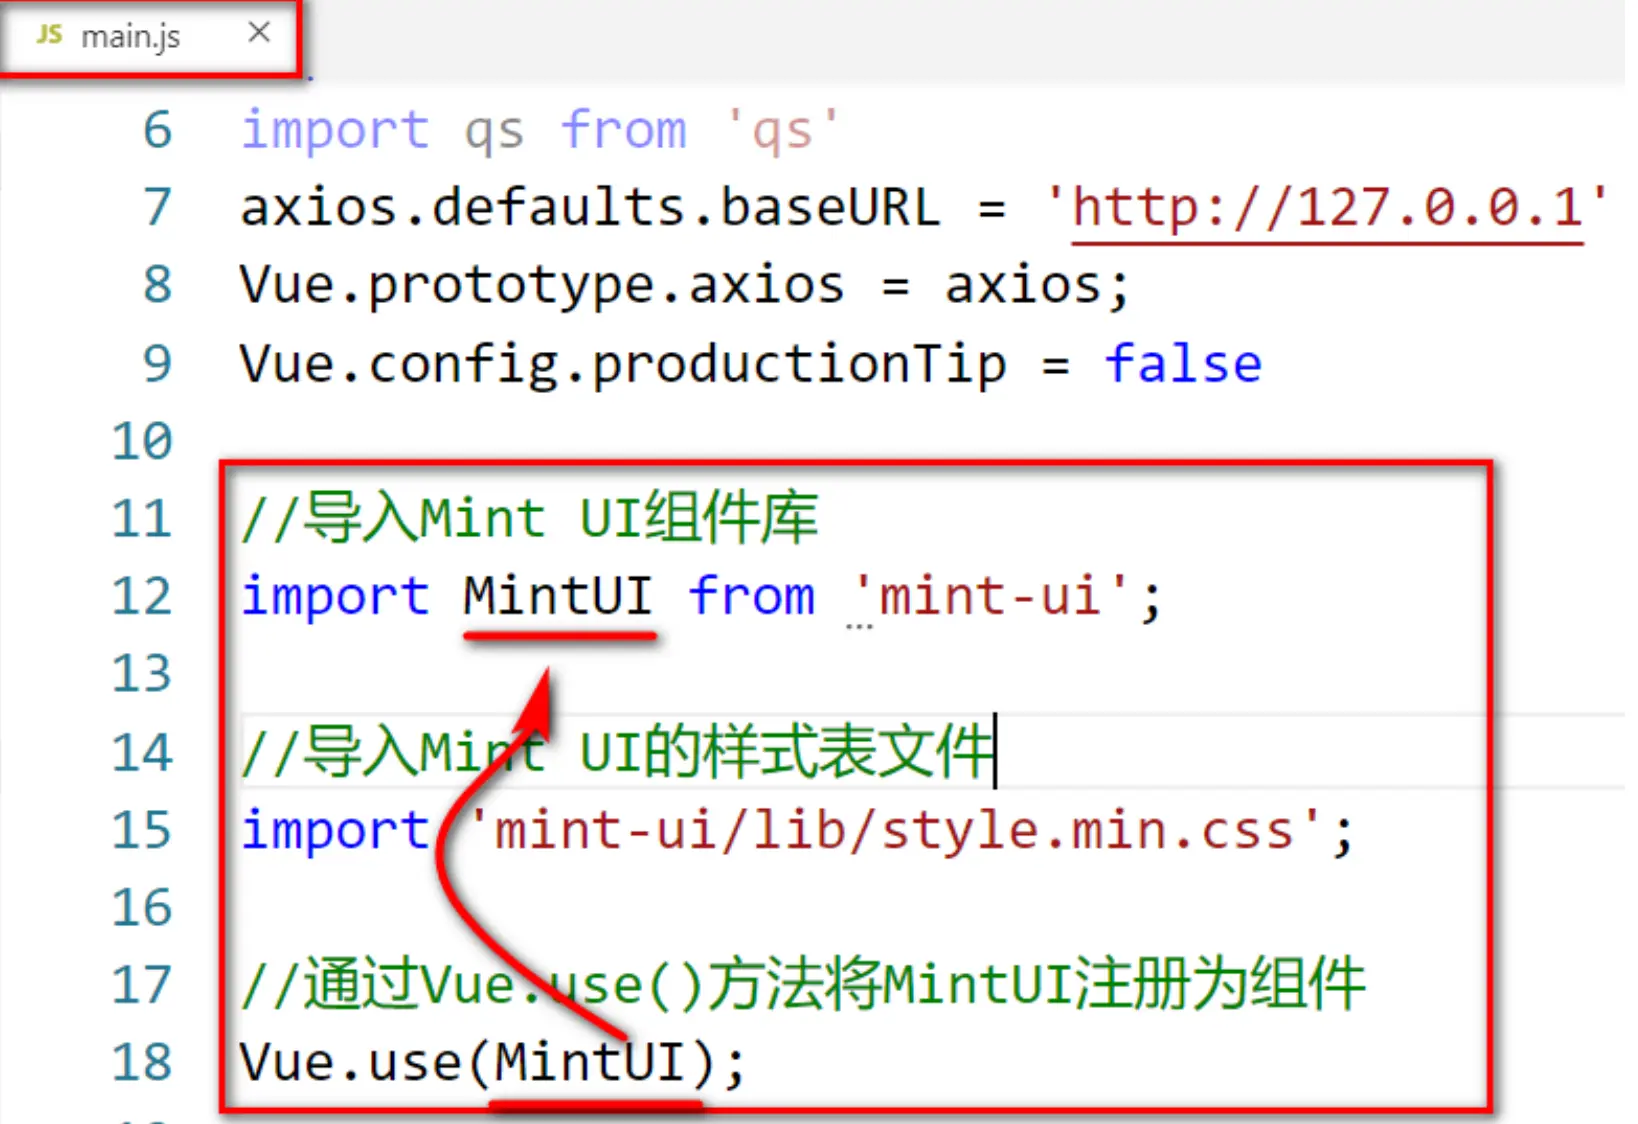Click line number 15 in the gutter
This screenshot has width=1638, height=1124.
(142, 830)
